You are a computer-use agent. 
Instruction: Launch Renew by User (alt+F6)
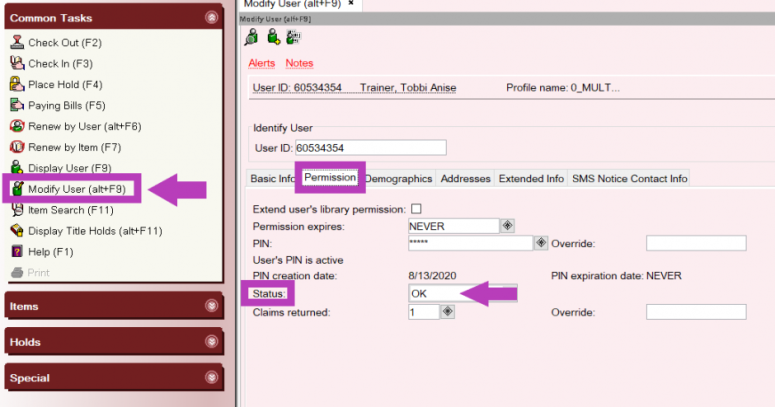pyautogui.click(x=85, y=126)
